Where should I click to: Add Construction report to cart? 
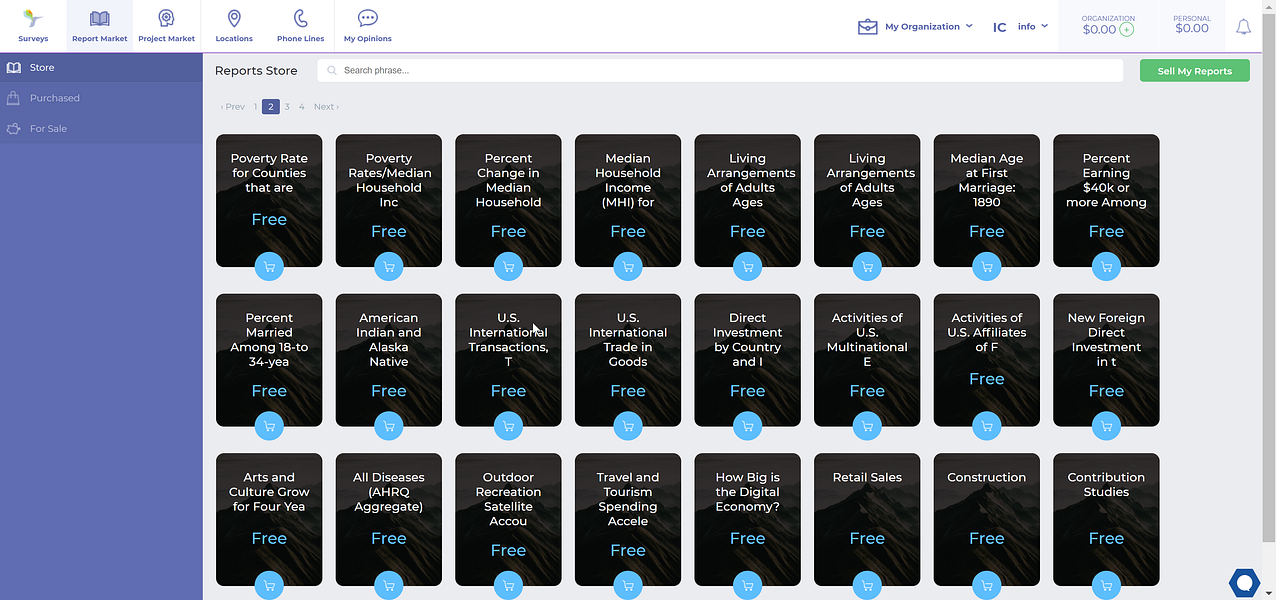coord(987,585)
